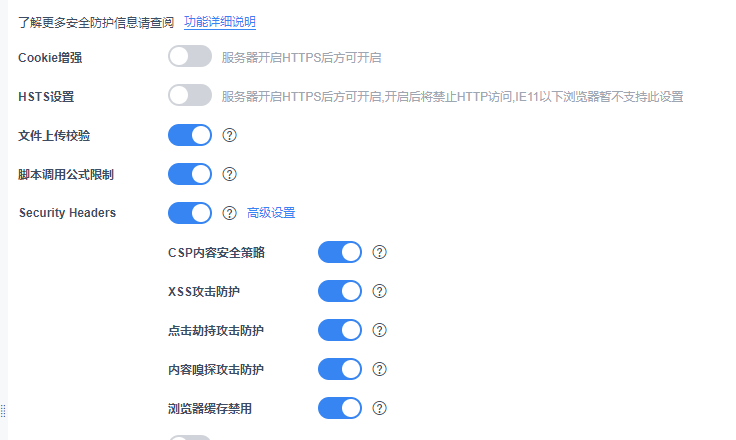Show help tooltip for Security Headers
This screenshot has height=440, width=736.
[x=229, y=213]
